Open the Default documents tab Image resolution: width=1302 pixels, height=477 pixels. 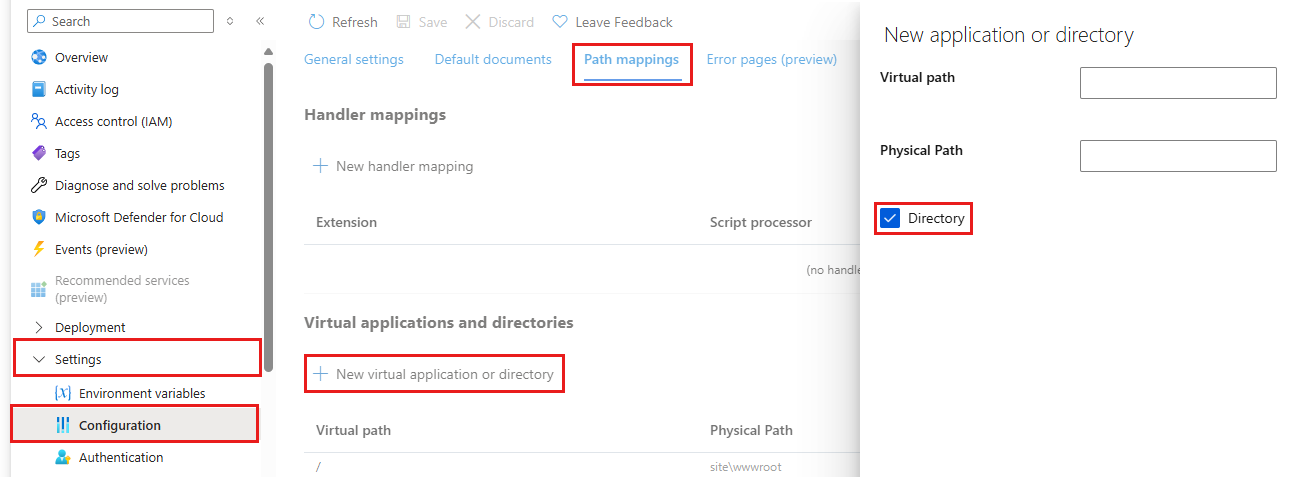point(493,59)
